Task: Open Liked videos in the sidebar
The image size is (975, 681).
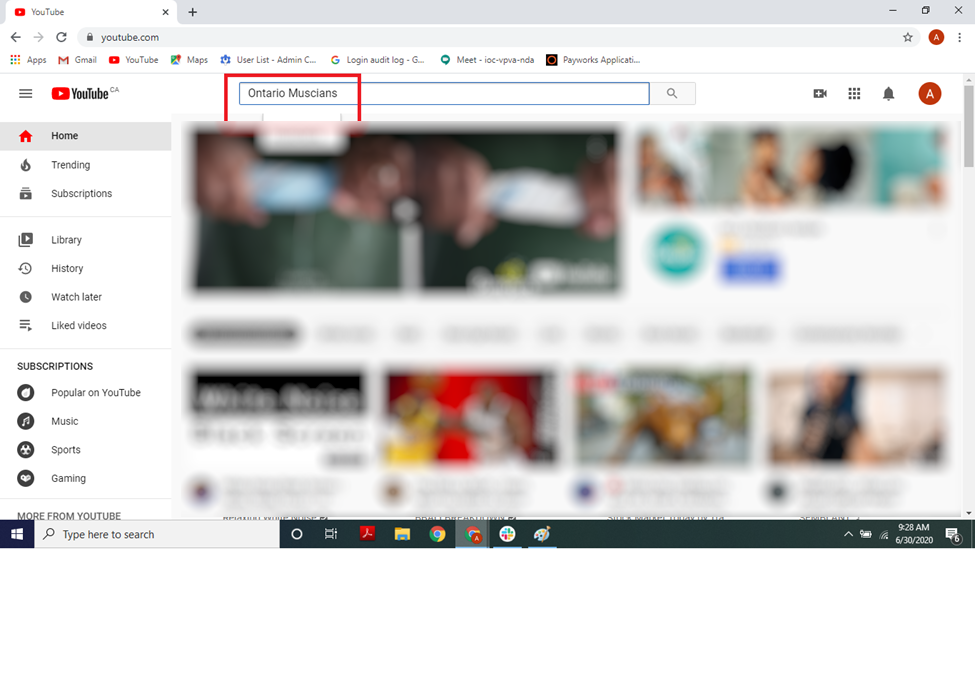Action: [x=86, y=325]
